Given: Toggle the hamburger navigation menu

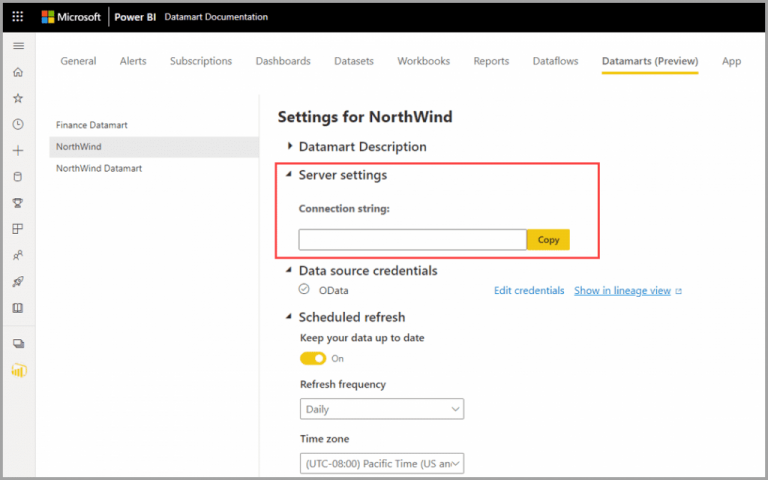Looking at the screenshot, I should coord(19,46).
